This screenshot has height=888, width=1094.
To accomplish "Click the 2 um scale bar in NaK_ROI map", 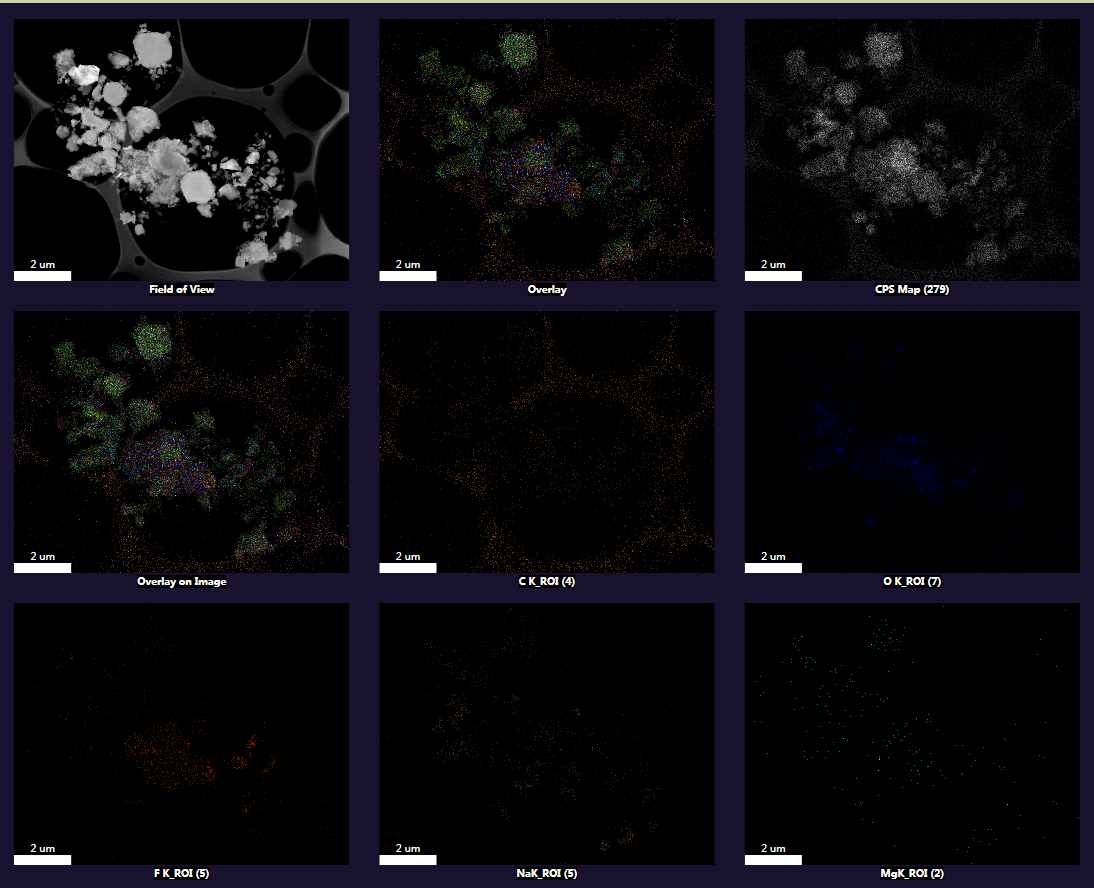I will [408, 859].
